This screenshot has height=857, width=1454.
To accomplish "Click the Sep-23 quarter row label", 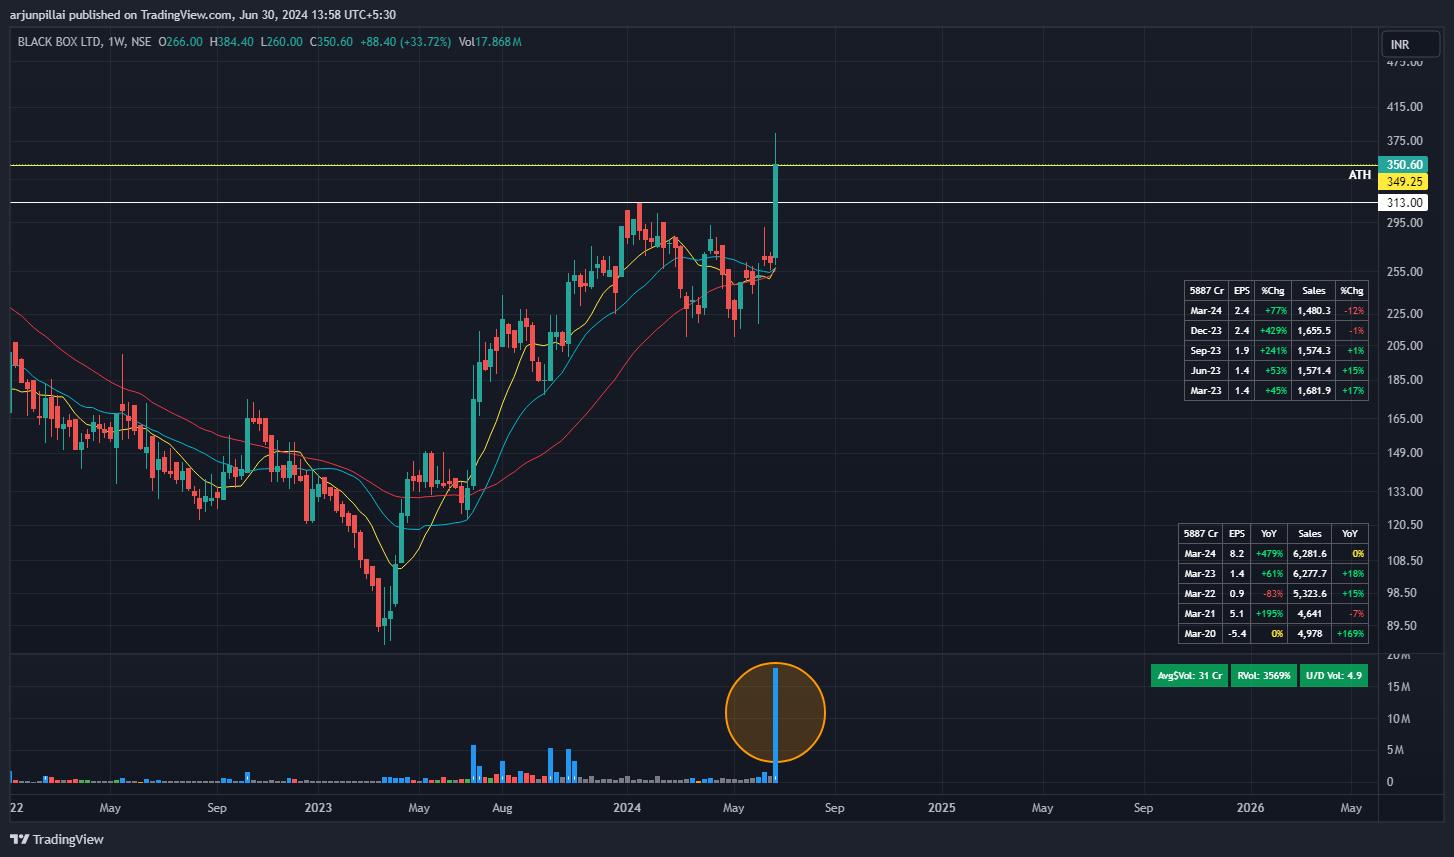I will click(1206, 351).
